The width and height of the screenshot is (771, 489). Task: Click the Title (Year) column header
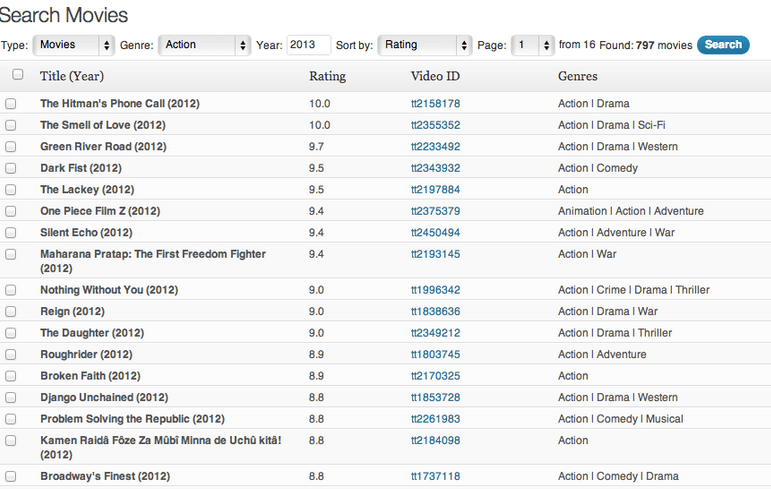click(x=72, y=76)
